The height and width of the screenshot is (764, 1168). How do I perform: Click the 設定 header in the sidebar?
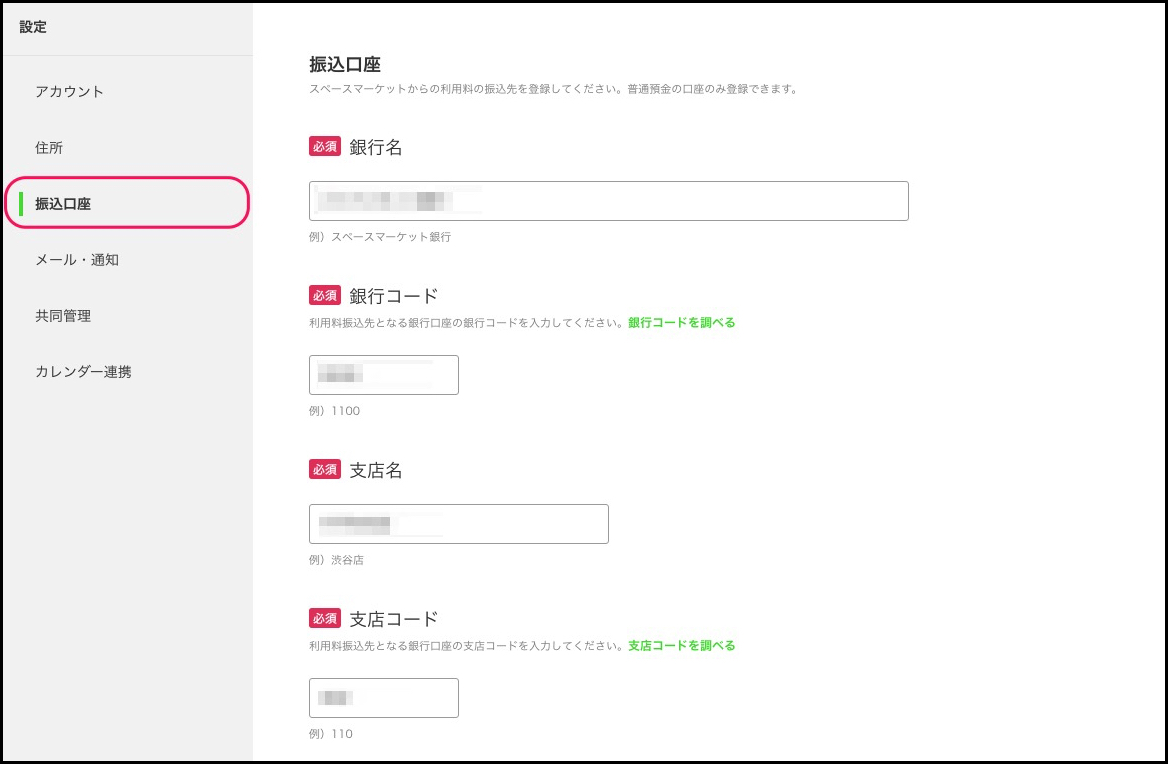point(33,28)
